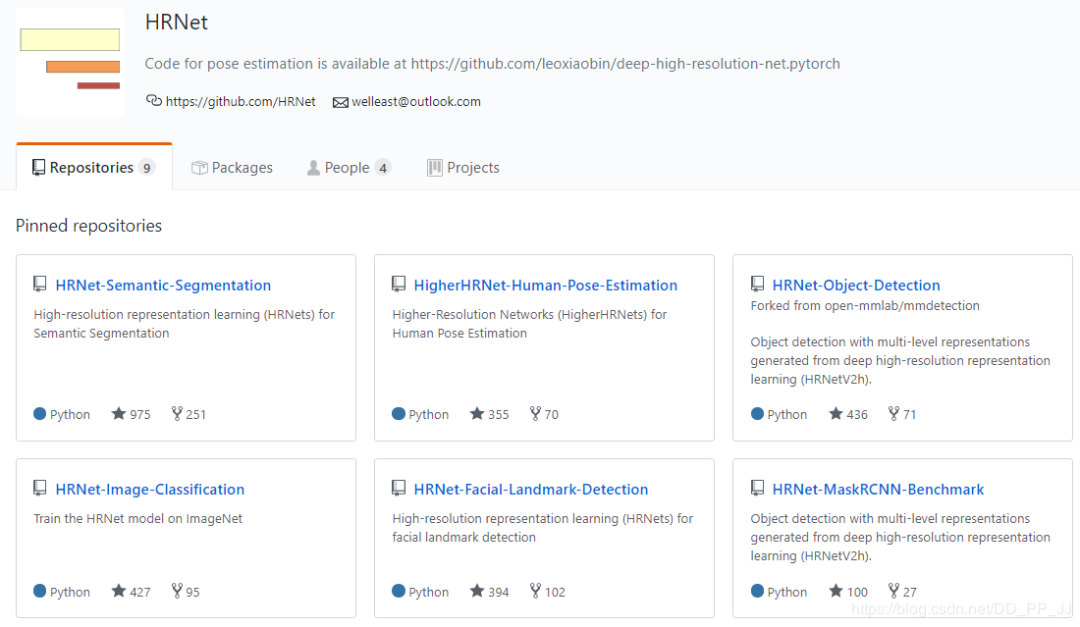Screen dimensions: 1080x627
Task: Open the Repositories tab
Action: point(93,168)
